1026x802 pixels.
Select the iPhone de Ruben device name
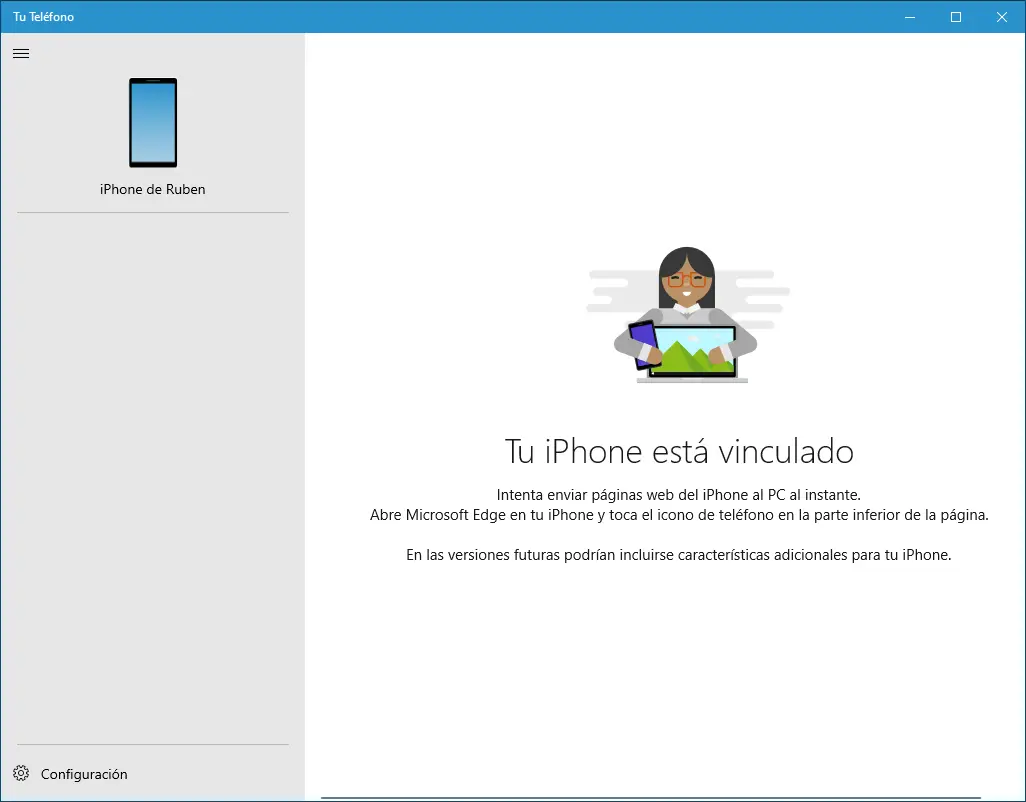[x=152, y=189]
